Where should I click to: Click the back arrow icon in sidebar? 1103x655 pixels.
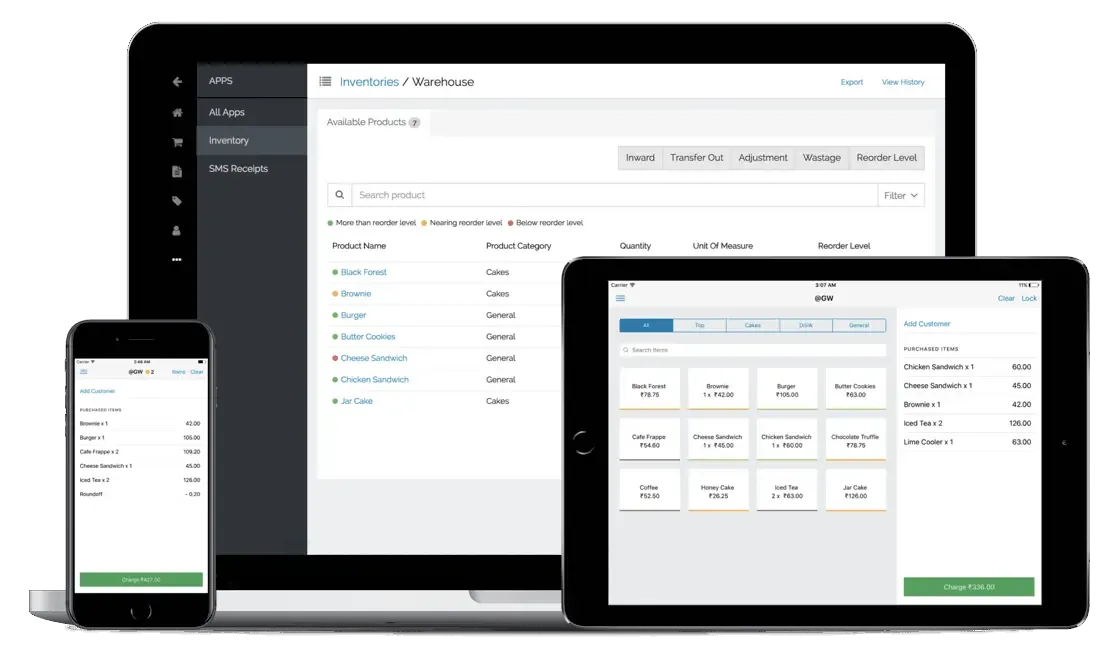pyautogui.click(x=177, y=82)
